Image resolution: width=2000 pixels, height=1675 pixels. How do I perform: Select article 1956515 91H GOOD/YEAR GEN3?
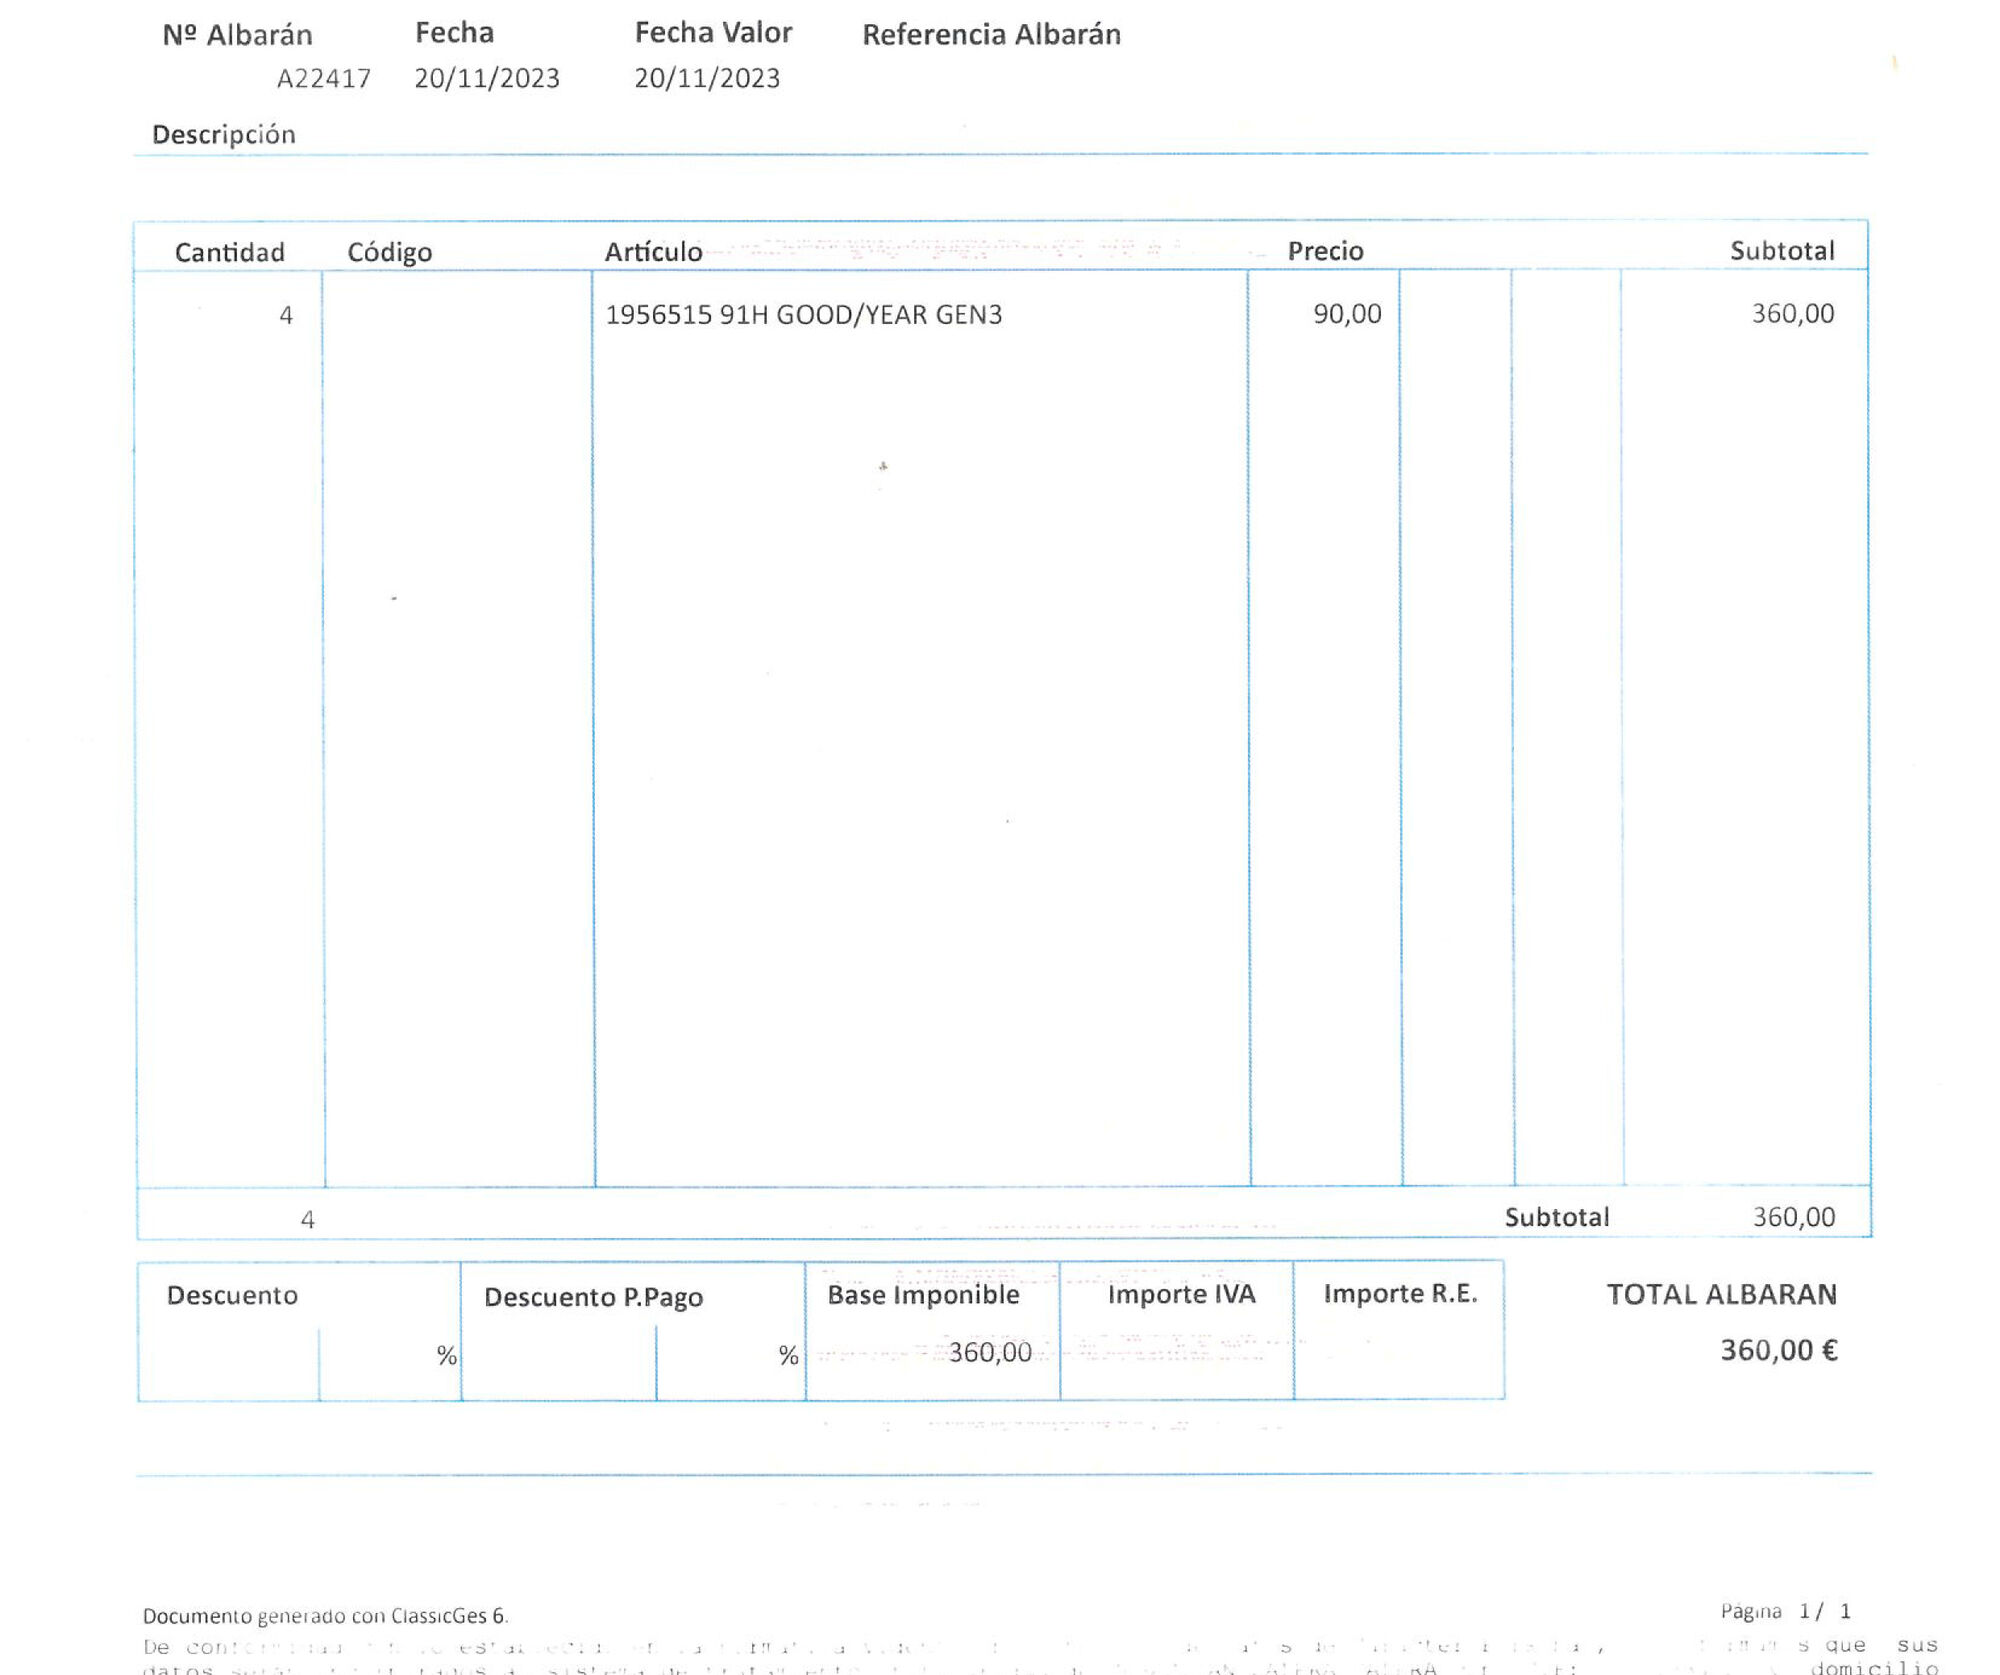pyautogui.click(x=803, y=315)
